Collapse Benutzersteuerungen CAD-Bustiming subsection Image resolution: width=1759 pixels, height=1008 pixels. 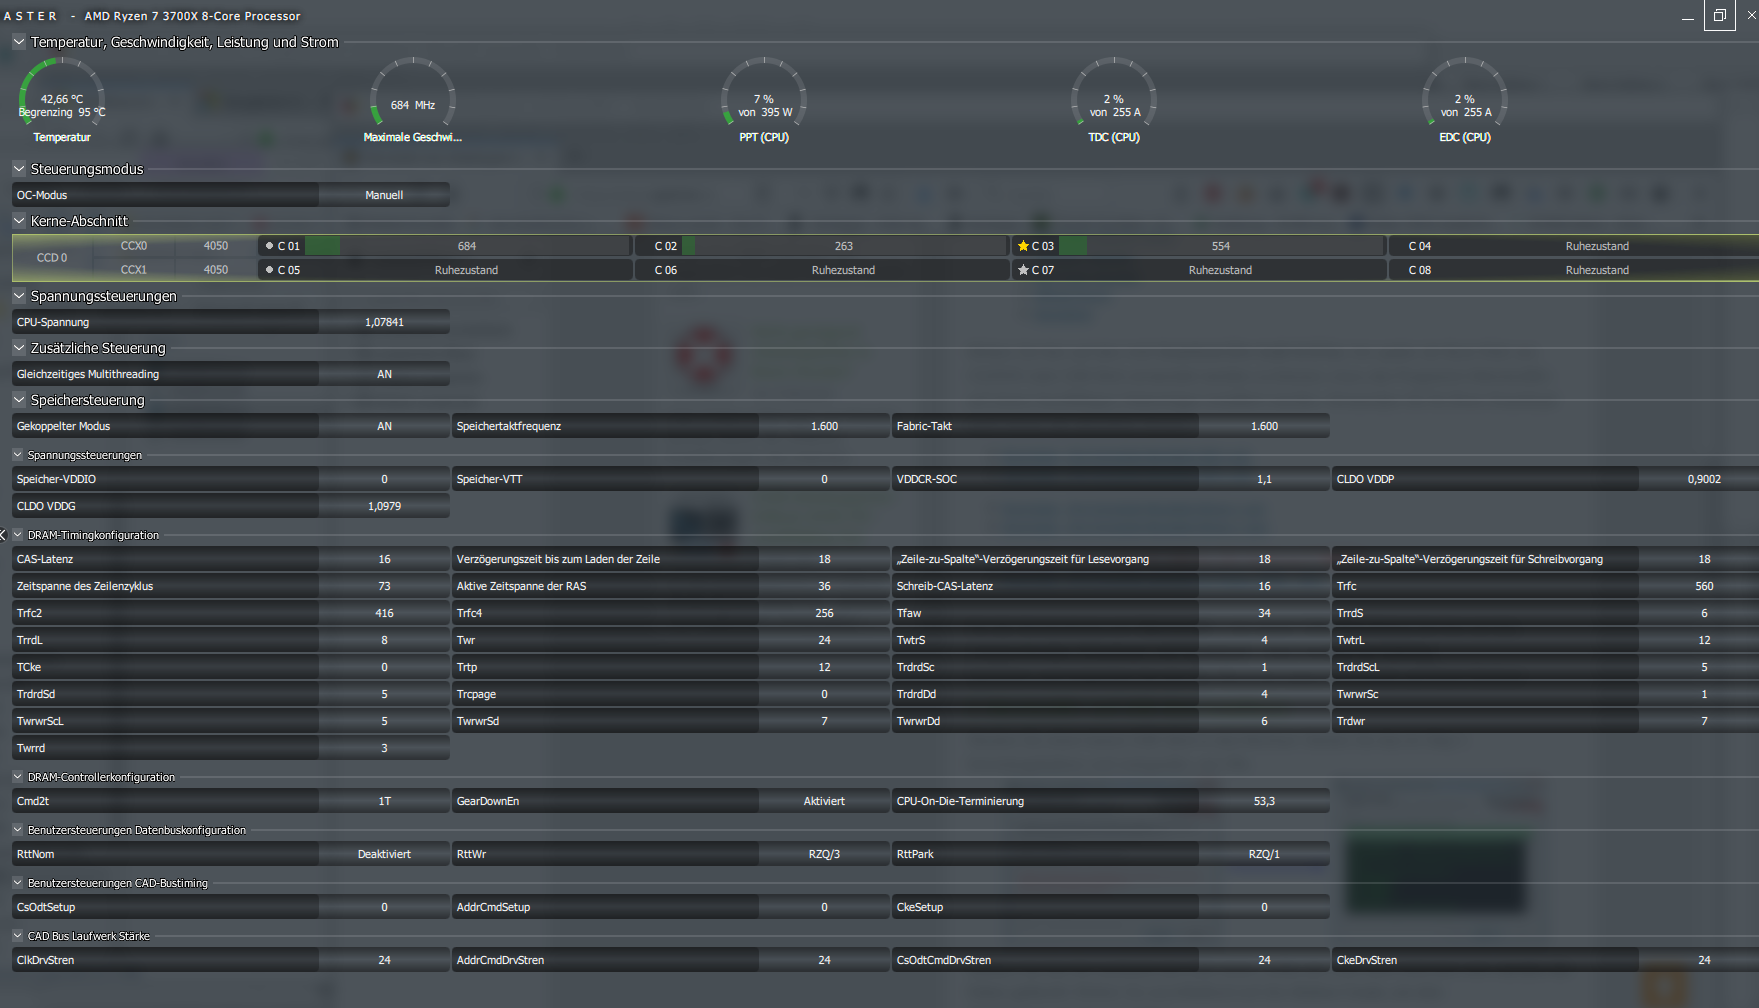18,883
